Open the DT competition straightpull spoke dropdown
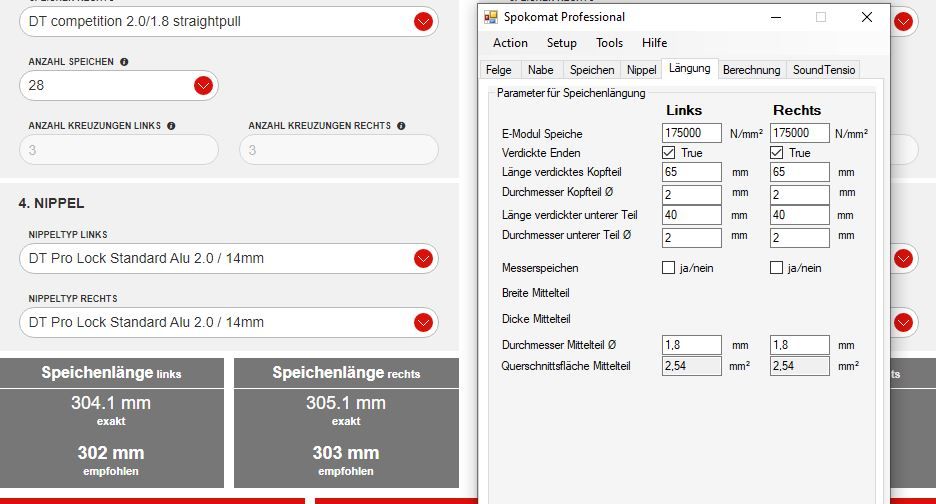936x504 pixels. click(229, 21)
